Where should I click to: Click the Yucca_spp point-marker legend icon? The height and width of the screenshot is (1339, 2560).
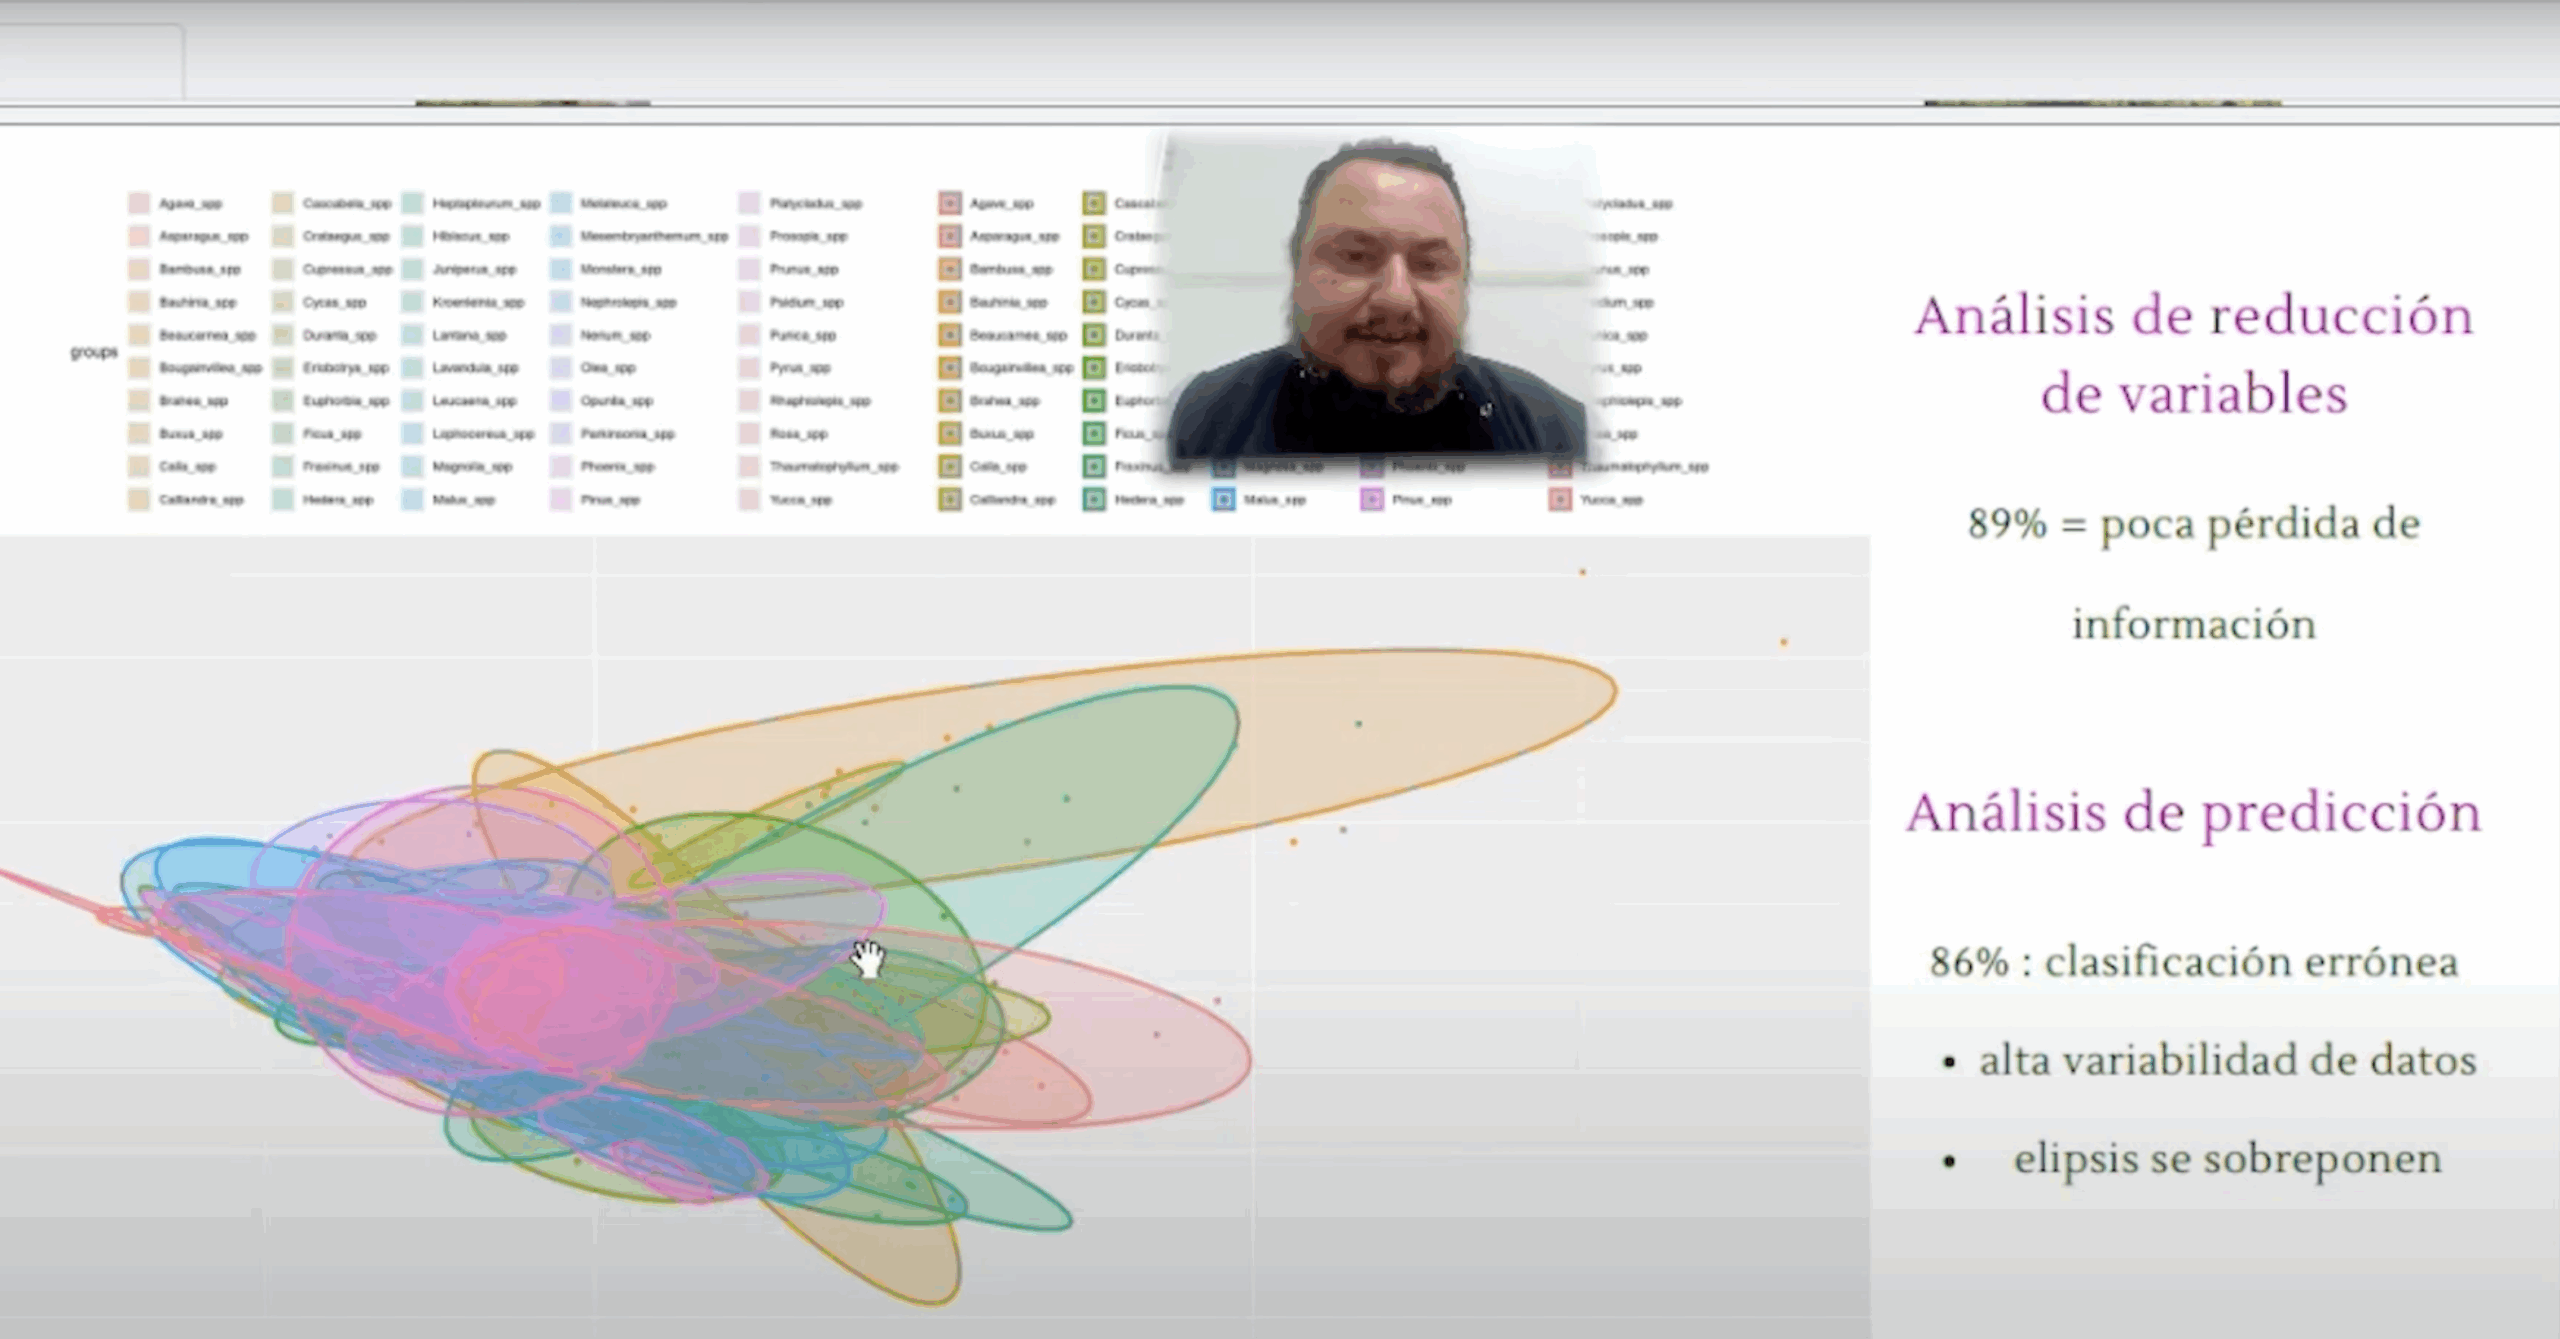tap(1559, 499)
